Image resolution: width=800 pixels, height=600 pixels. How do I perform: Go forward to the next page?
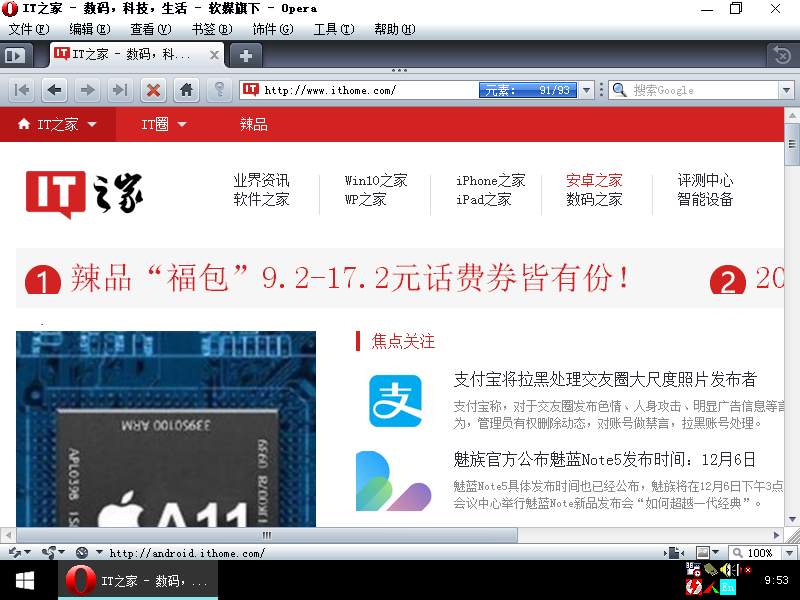[87, 90]
